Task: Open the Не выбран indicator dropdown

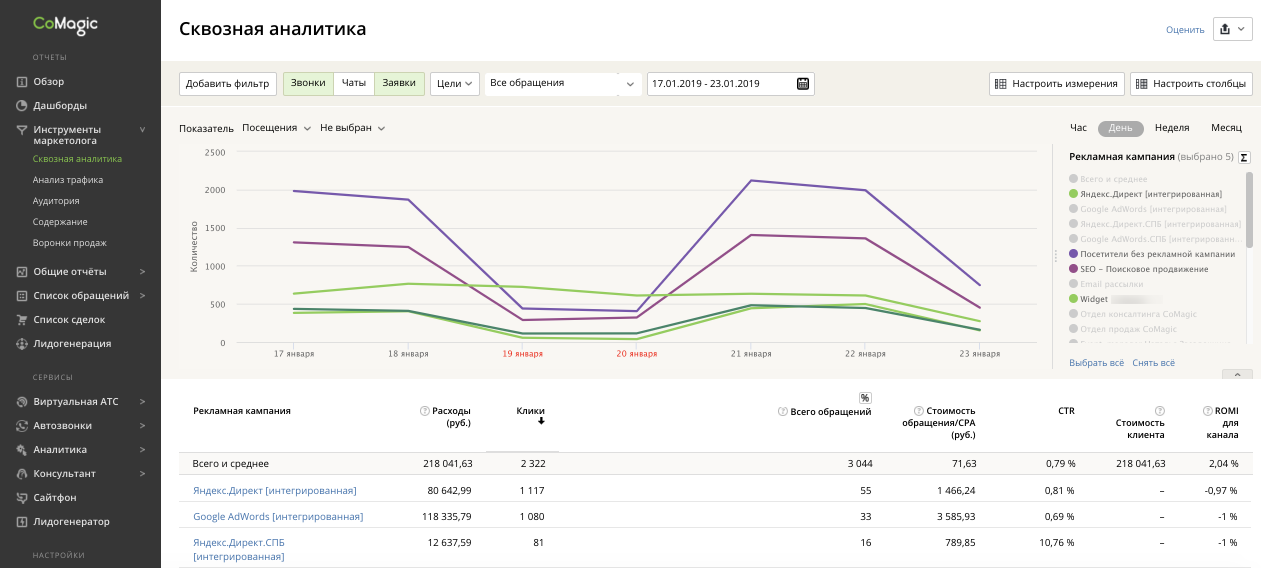Action: coord(352,128)
